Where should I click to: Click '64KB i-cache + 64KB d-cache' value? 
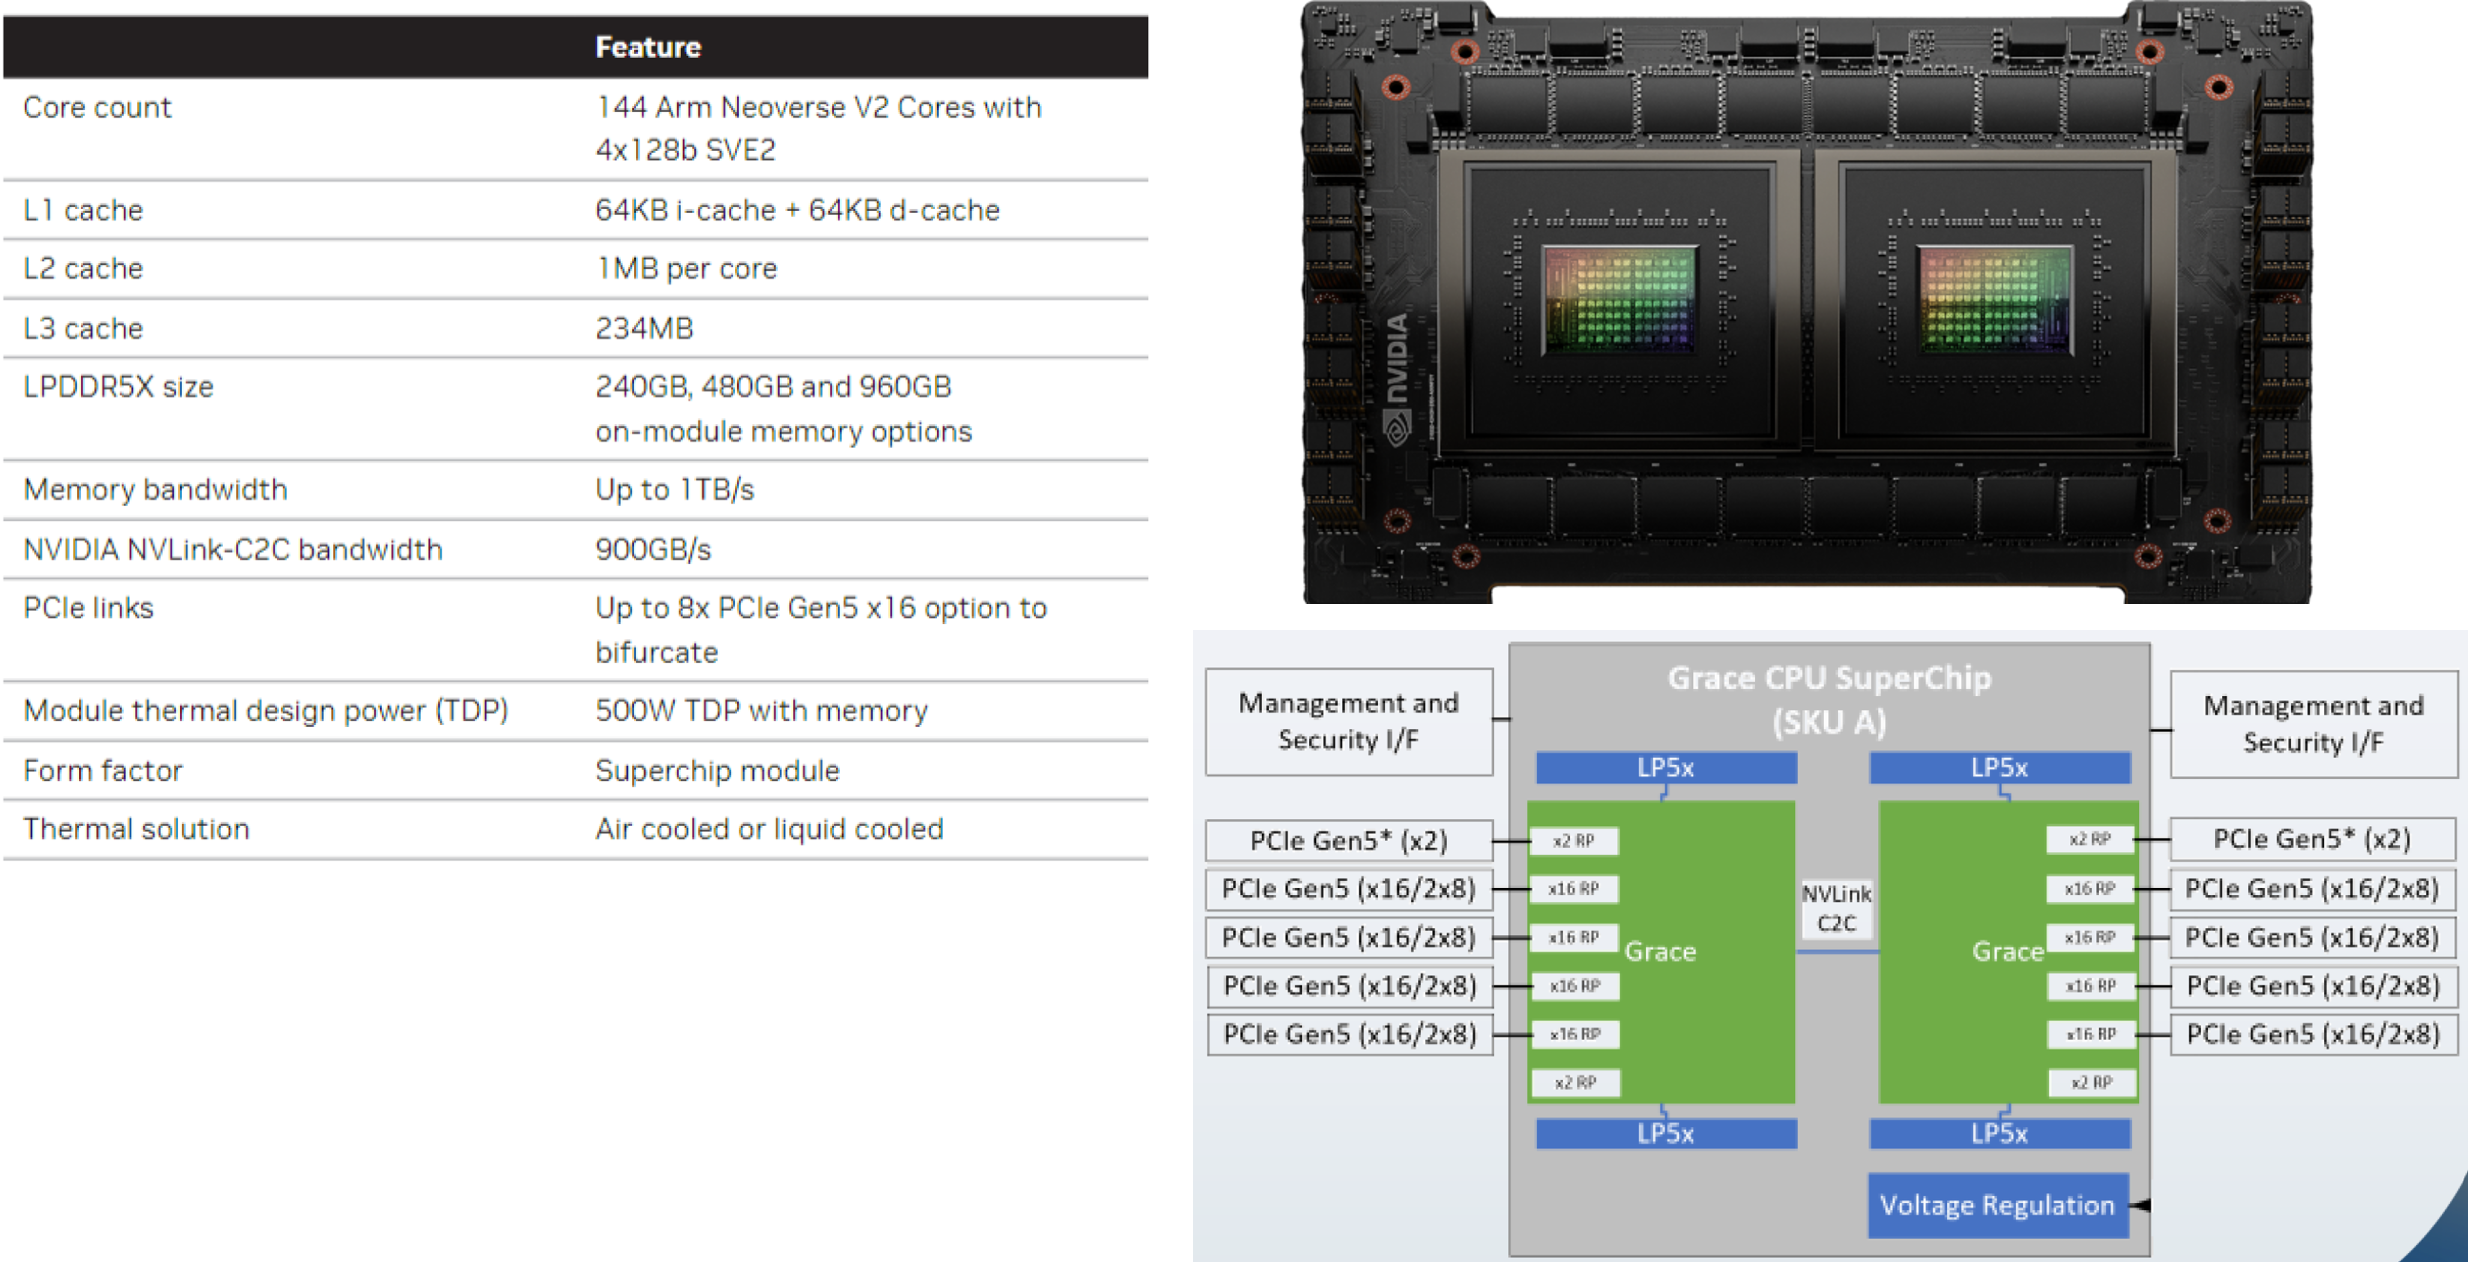tap(798, 210)
